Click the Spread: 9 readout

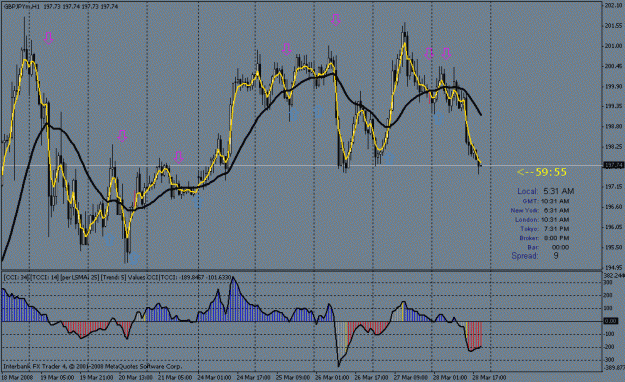click(x=535, y=256)
